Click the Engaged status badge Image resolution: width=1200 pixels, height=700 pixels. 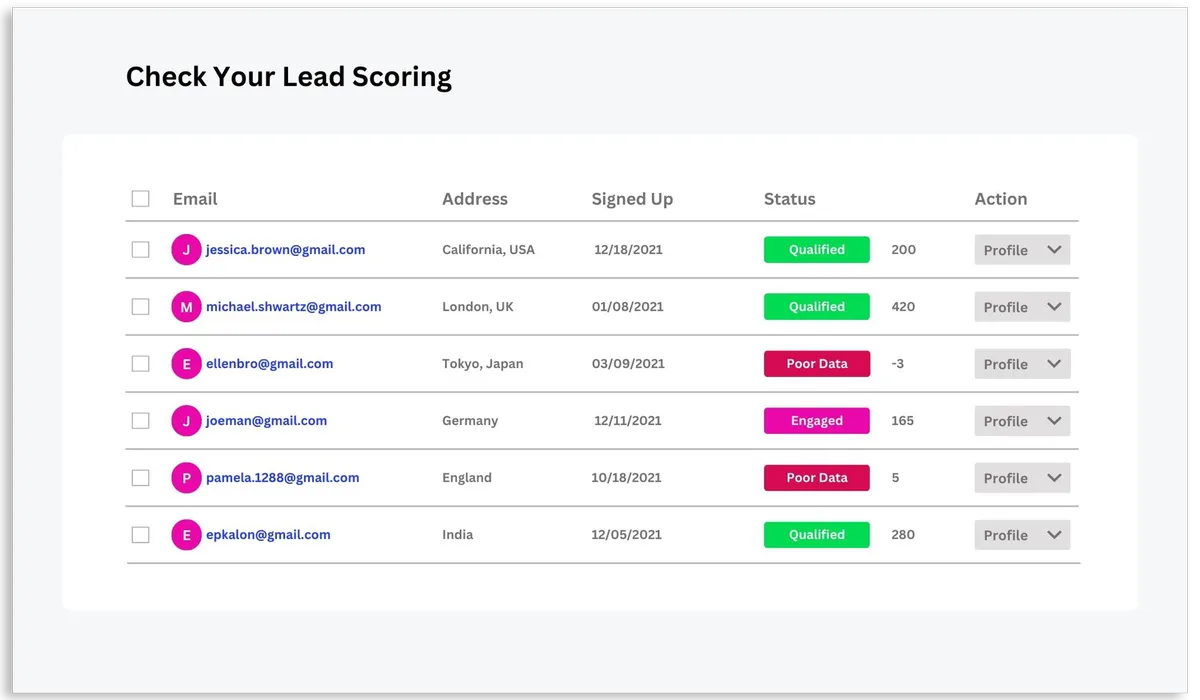pyautogui.click(x=817, y=421)
